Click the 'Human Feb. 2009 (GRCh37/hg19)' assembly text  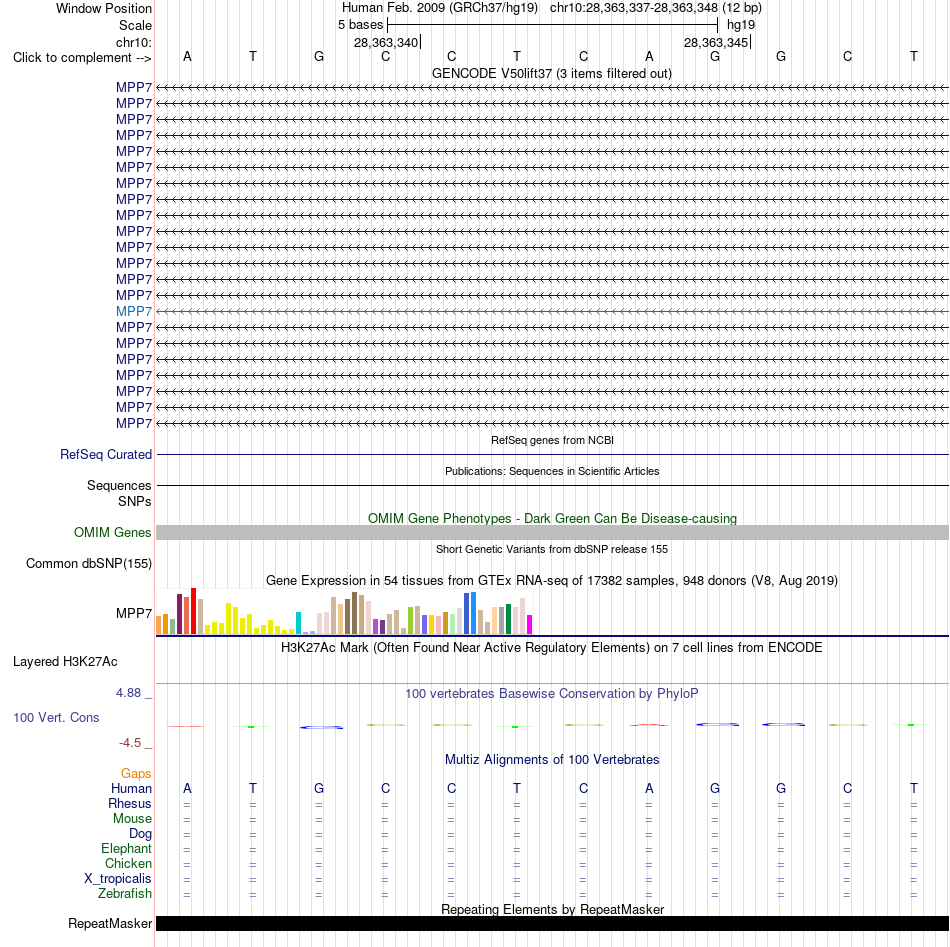440,8
